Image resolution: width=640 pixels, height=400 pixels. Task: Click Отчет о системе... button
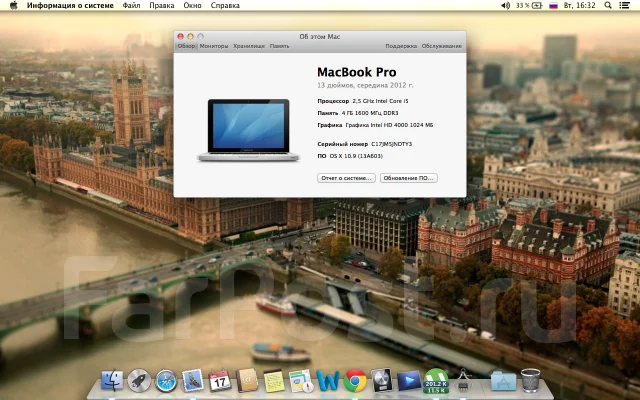pos(346,178)
